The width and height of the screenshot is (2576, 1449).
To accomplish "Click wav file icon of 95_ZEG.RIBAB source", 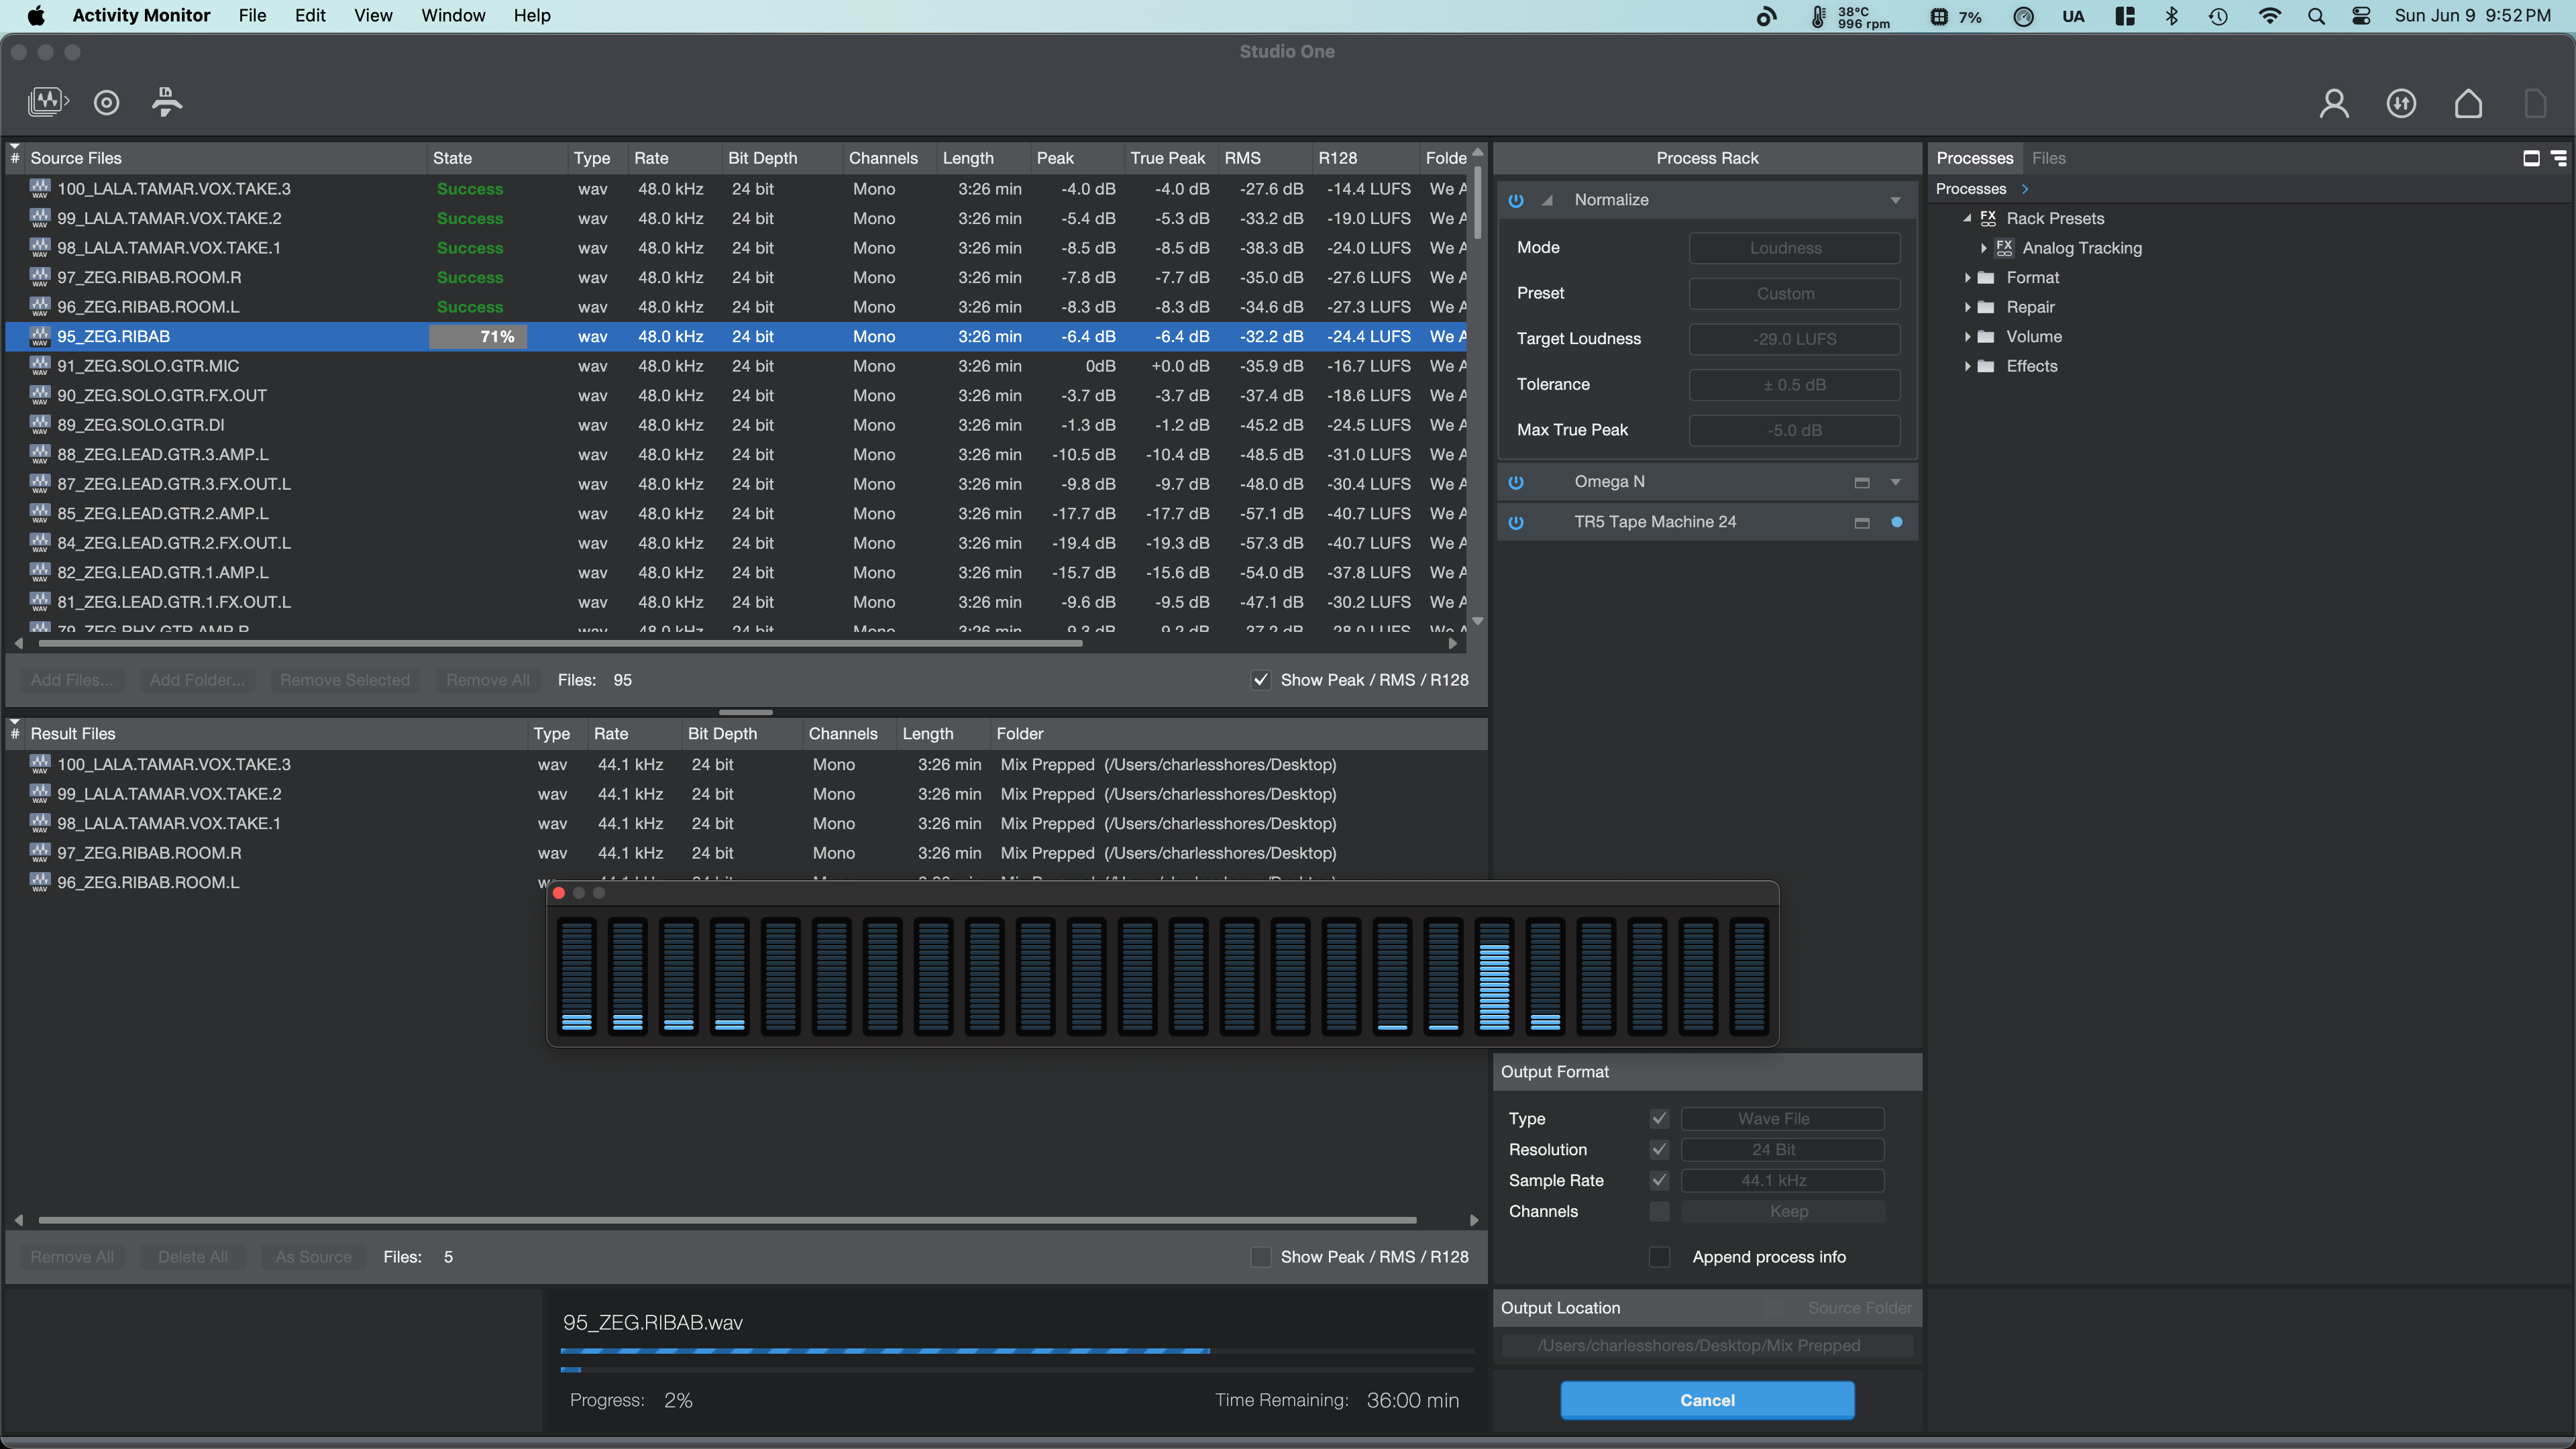I will (40, 336).
